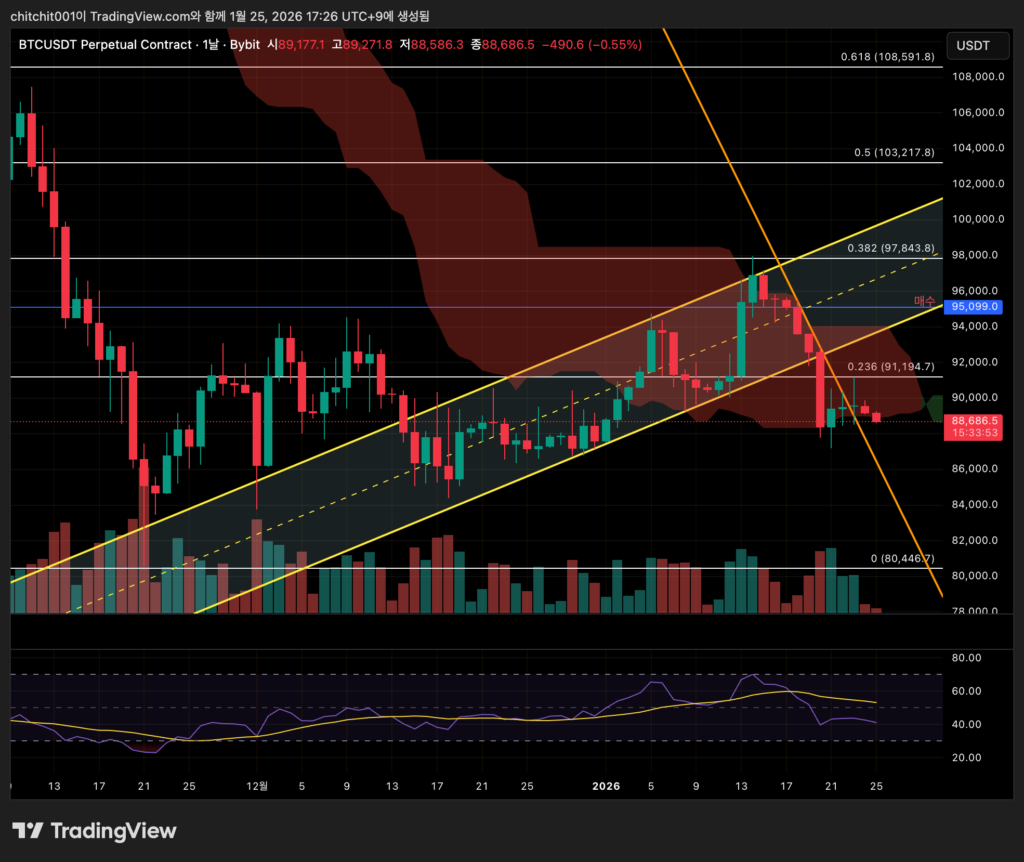
Task: Open the USDT currency selector
Action: [x=972, y=46]
